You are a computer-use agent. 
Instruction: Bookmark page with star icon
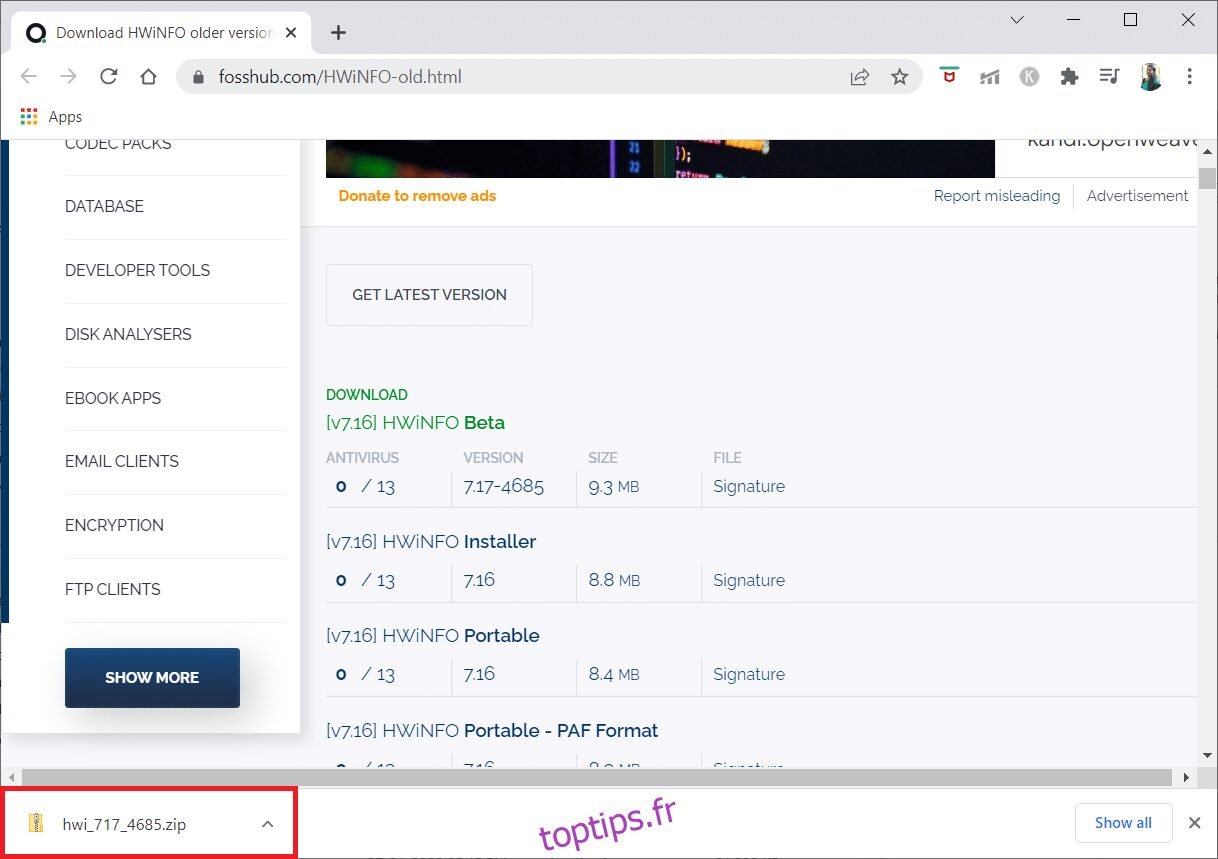[899, 77]
